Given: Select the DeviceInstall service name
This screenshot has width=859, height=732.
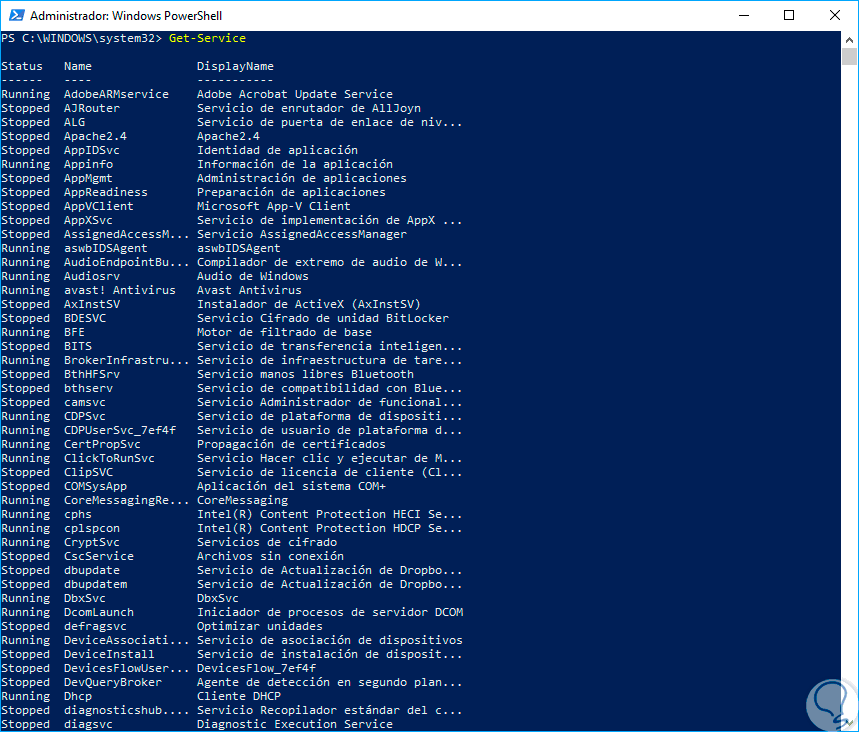Looking at the screenshot, I should coord(109,655).
